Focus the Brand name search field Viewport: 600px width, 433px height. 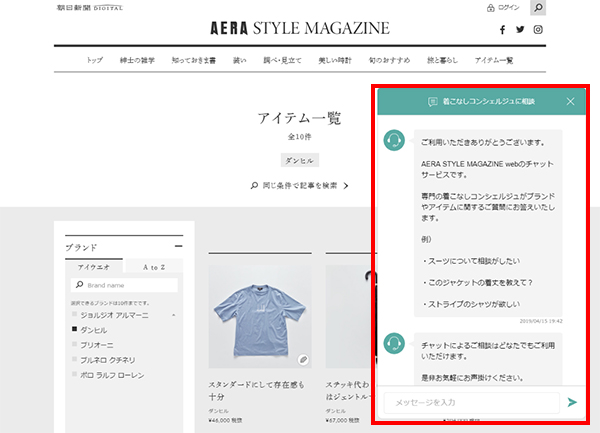tap(124, 285)
